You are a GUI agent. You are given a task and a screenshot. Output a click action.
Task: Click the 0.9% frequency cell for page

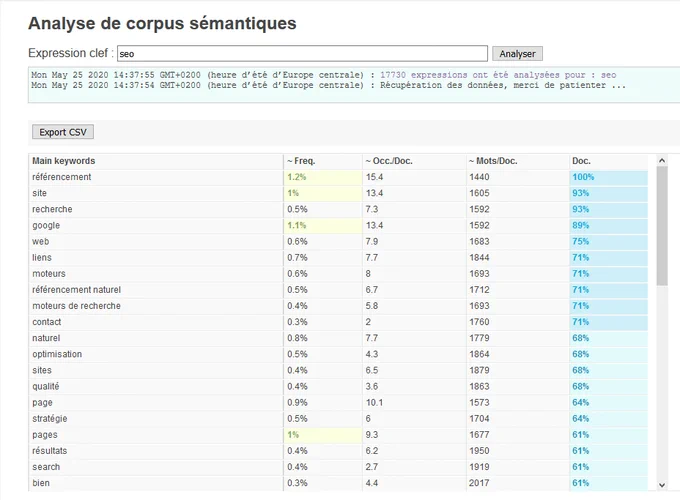[x=323, y=402]
